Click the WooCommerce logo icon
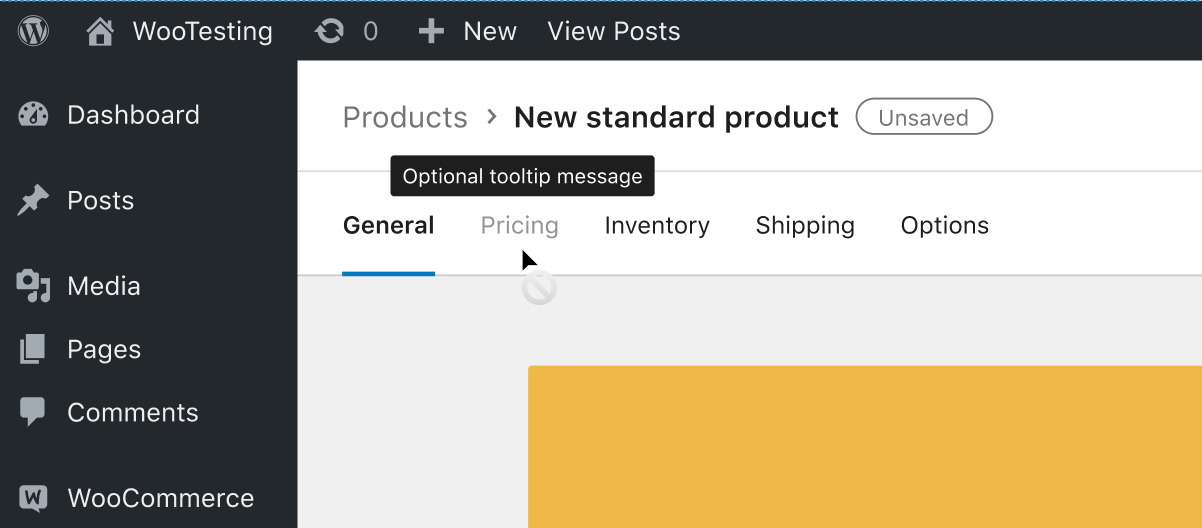This screenshot has width=1202, height=528. pyautogui.click(x=33, y=497)
